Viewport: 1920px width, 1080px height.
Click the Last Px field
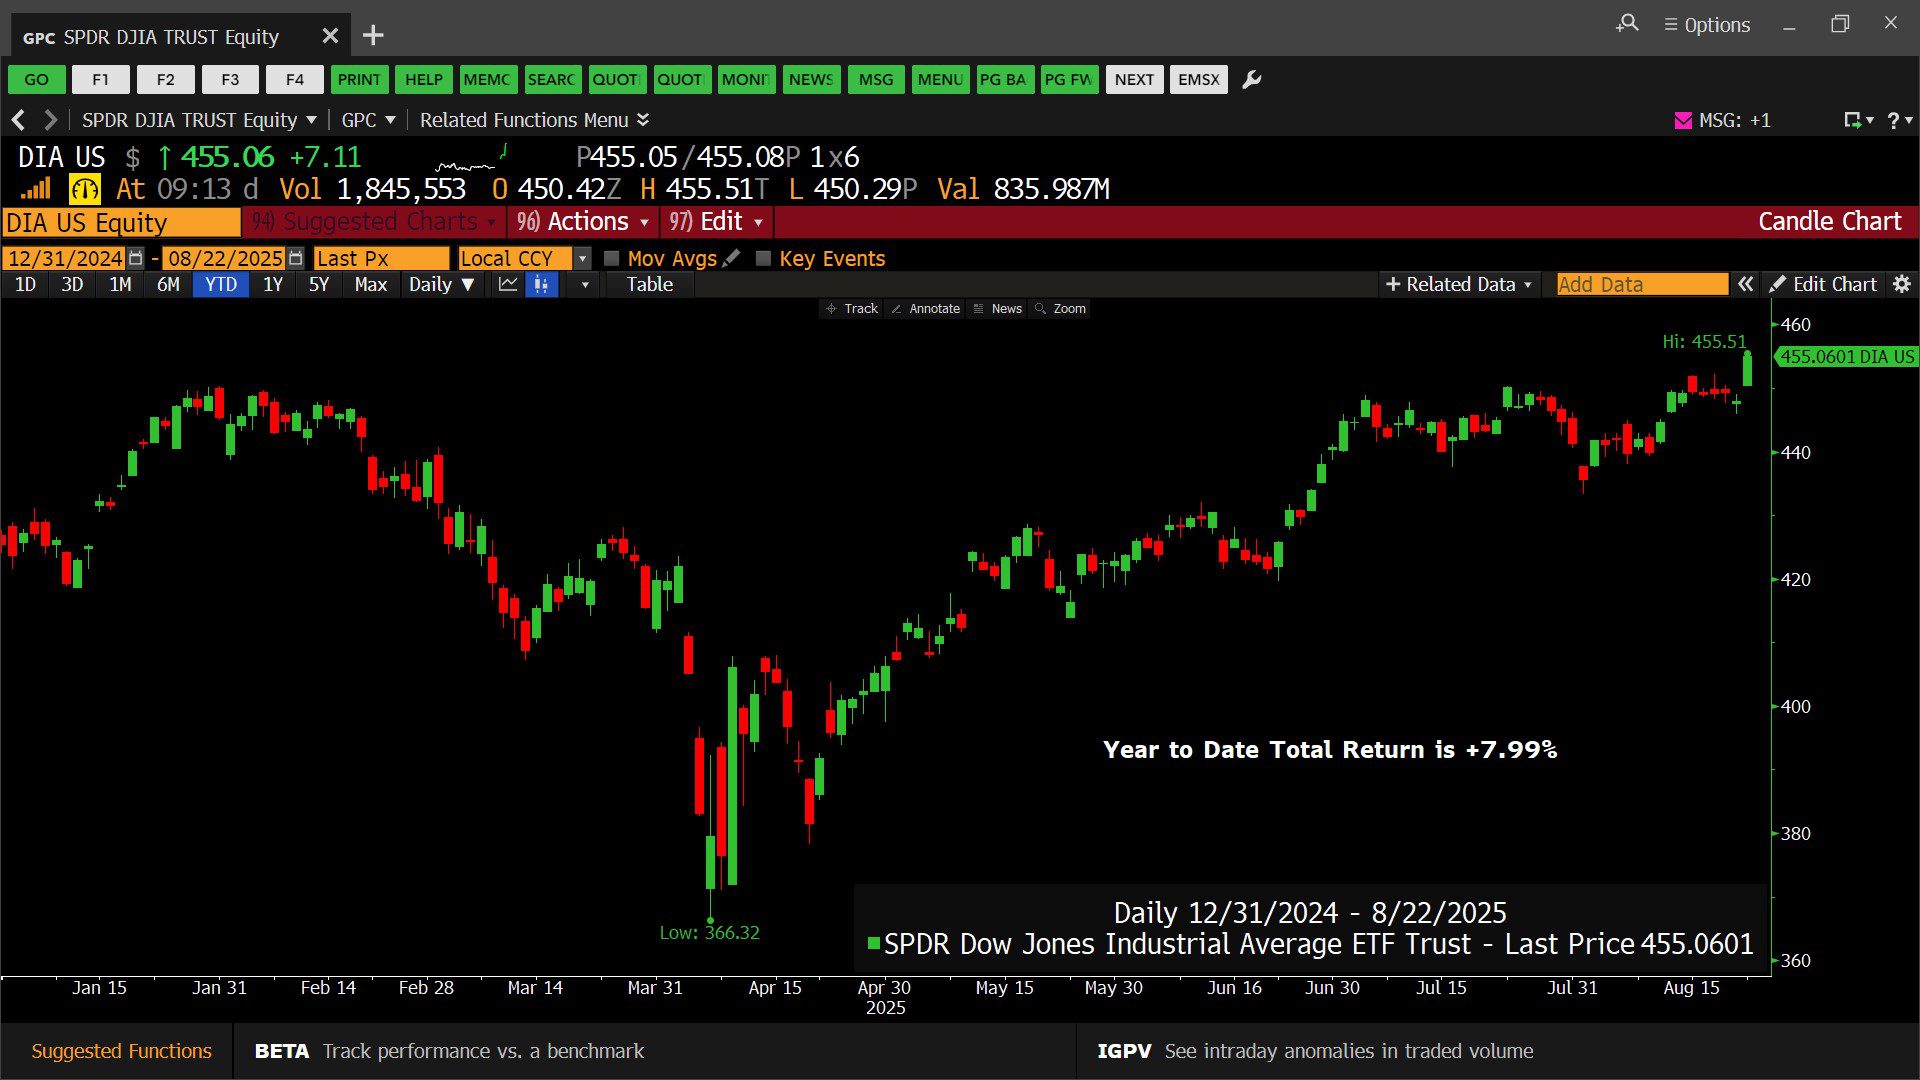[381, 259]
